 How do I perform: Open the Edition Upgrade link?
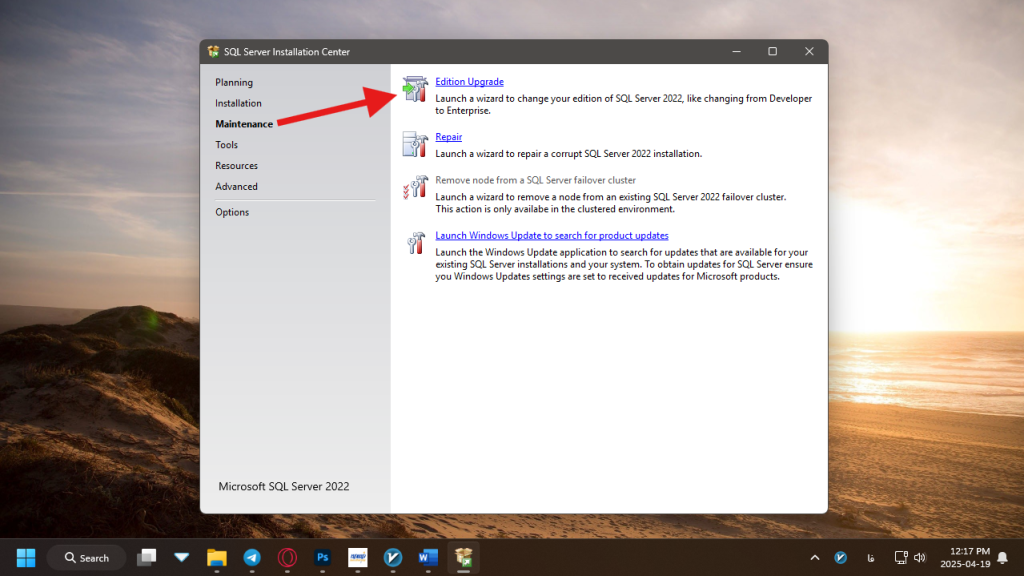click(469, 82)
